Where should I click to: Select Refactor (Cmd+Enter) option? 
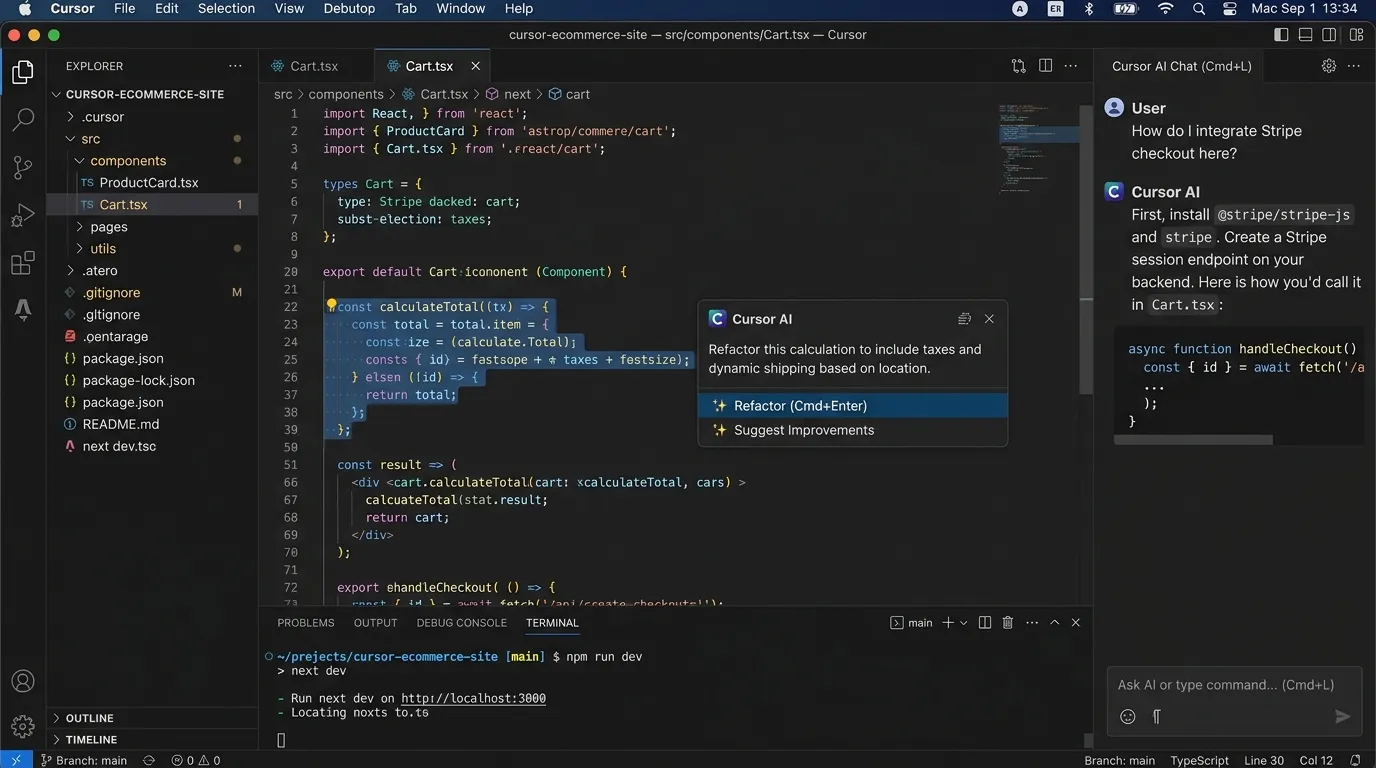853,405
